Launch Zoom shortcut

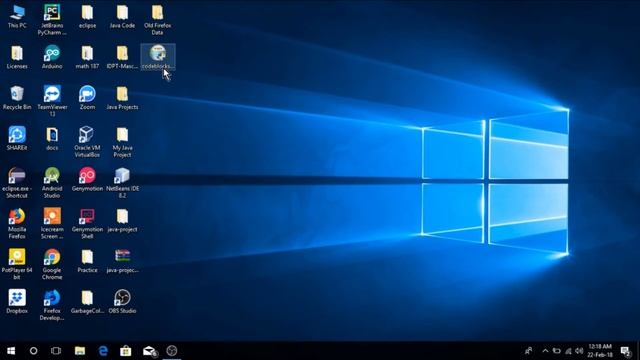coord(87,98)
